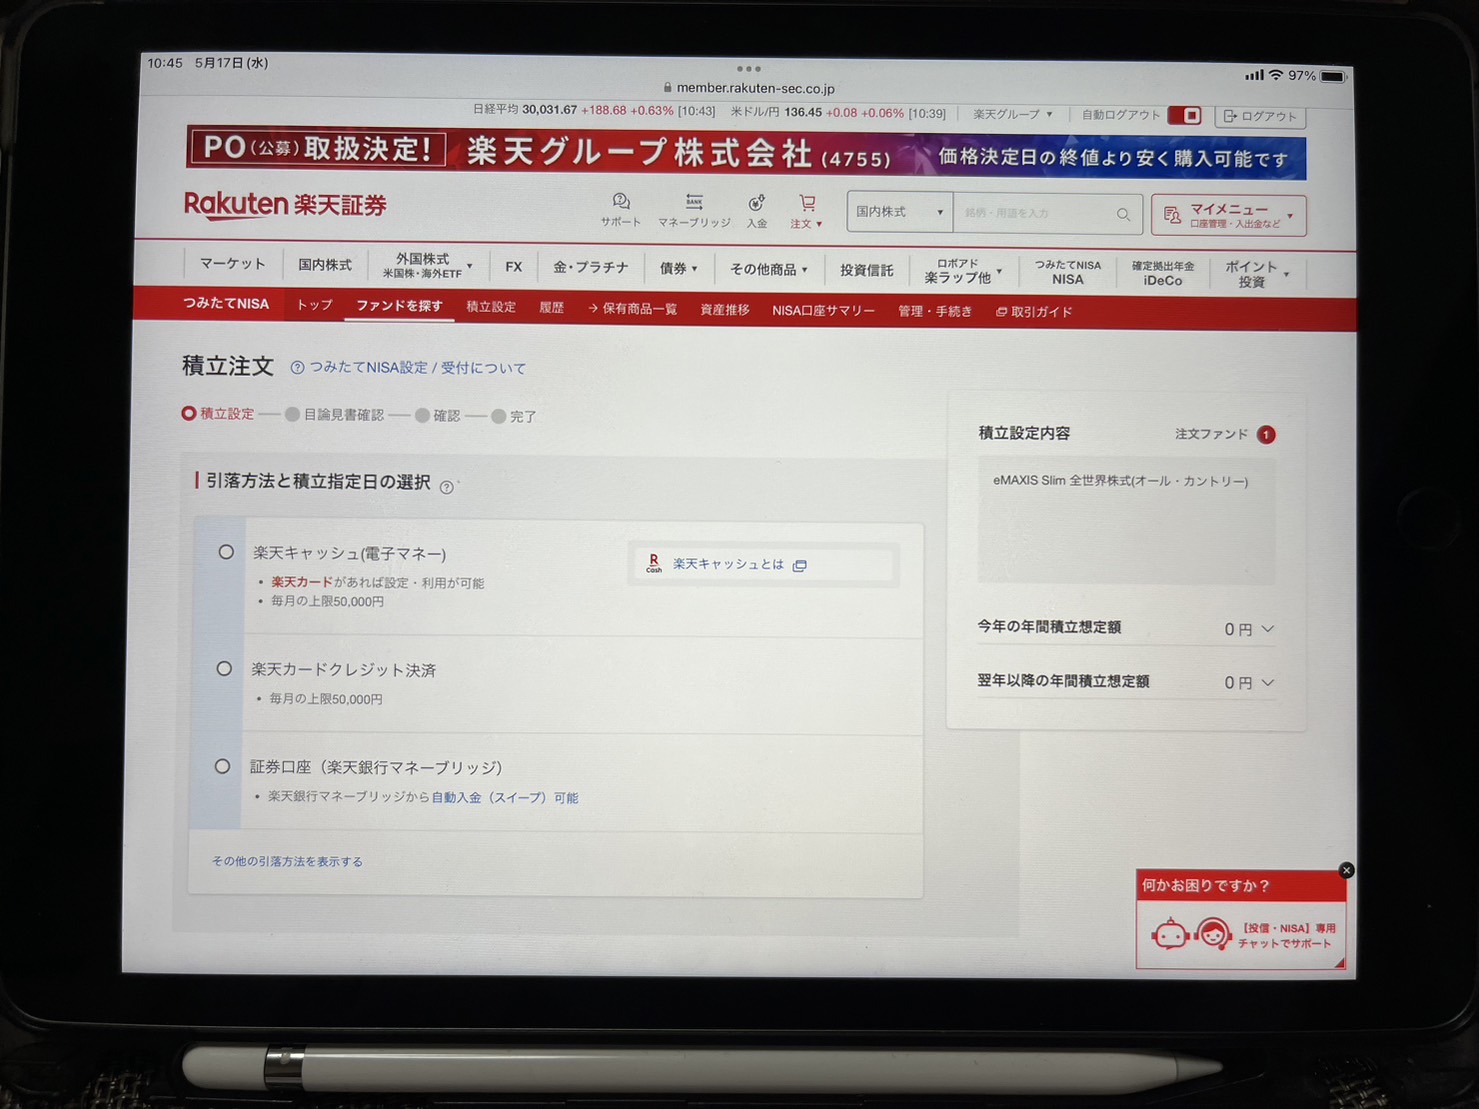Expand the ポイント投資 menu dropdown
This screenshot has width=1479, height=1109.
[x=1256, y=274]
